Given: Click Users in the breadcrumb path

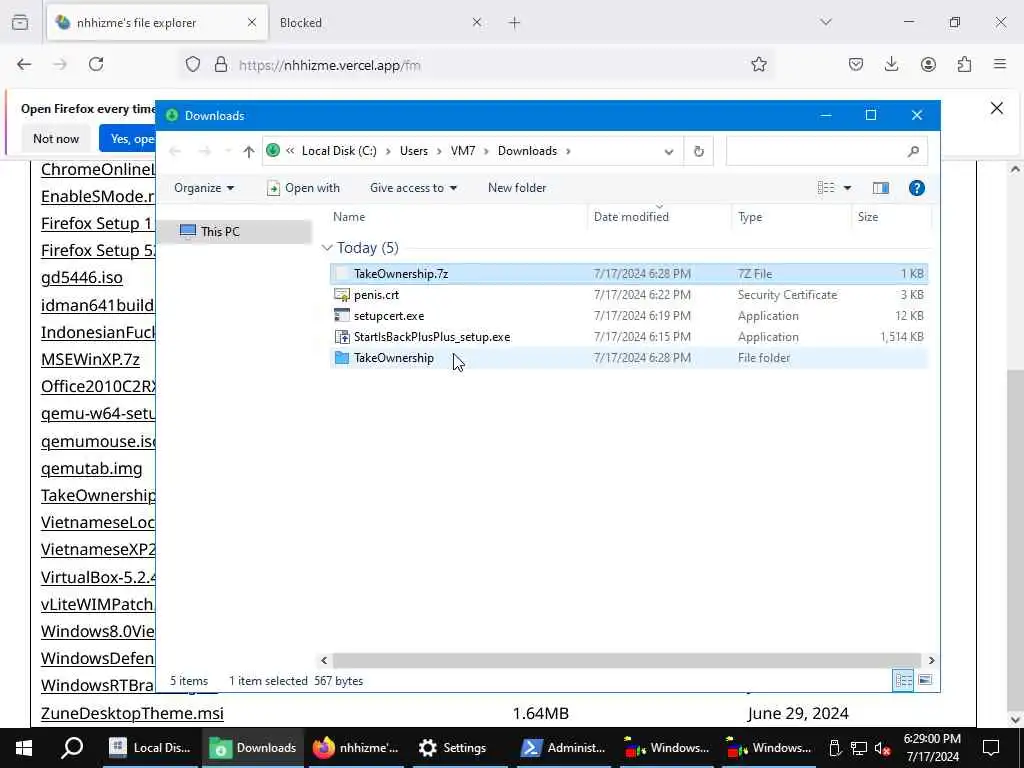Looking at the screenshot, I should coord(413,151).
